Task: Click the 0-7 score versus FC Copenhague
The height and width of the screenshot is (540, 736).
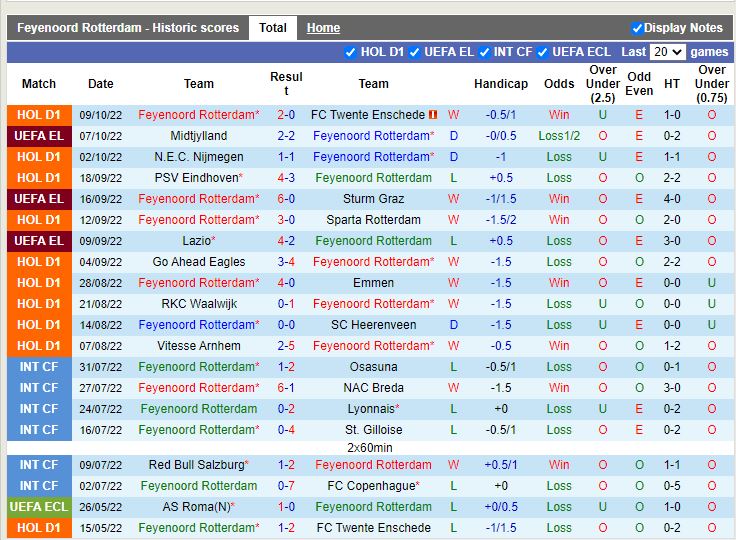Action: (x=286, y=486)
